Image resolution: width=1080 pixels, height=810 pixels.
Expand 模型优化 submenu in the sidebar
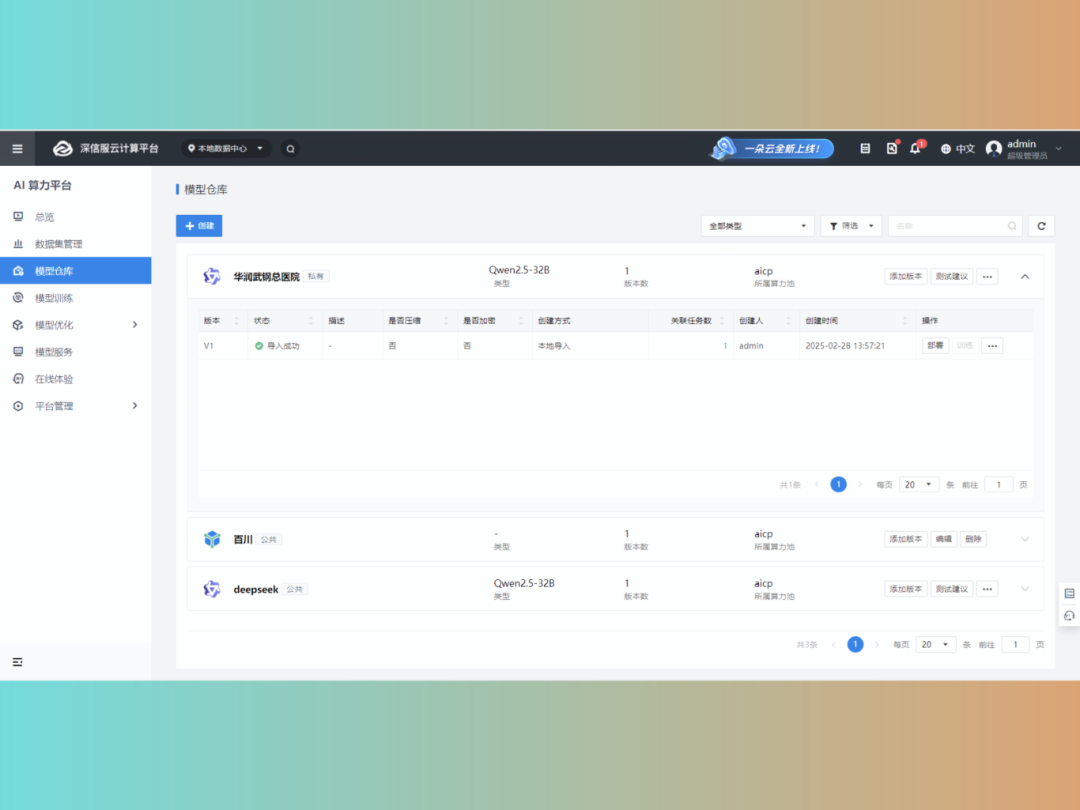pyautogui.click(x=135, y=324)
